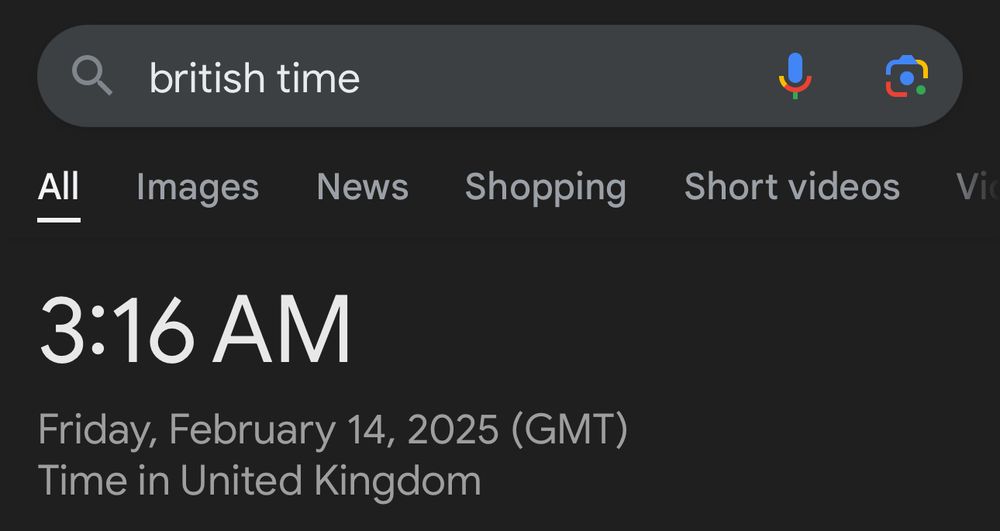1000x531 pixels.
Task: Focus the search field containing 'british time'
Action: tap(499, 76)
